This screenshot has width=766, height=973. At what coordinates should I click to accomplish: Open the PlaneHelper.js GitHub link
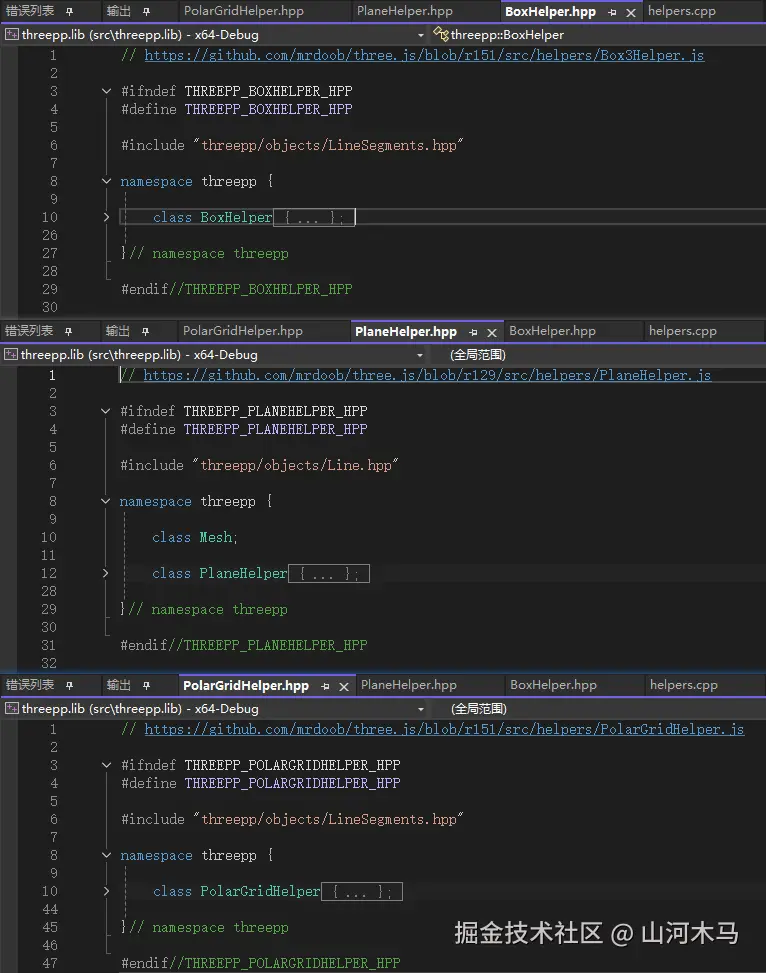(427, 376)
